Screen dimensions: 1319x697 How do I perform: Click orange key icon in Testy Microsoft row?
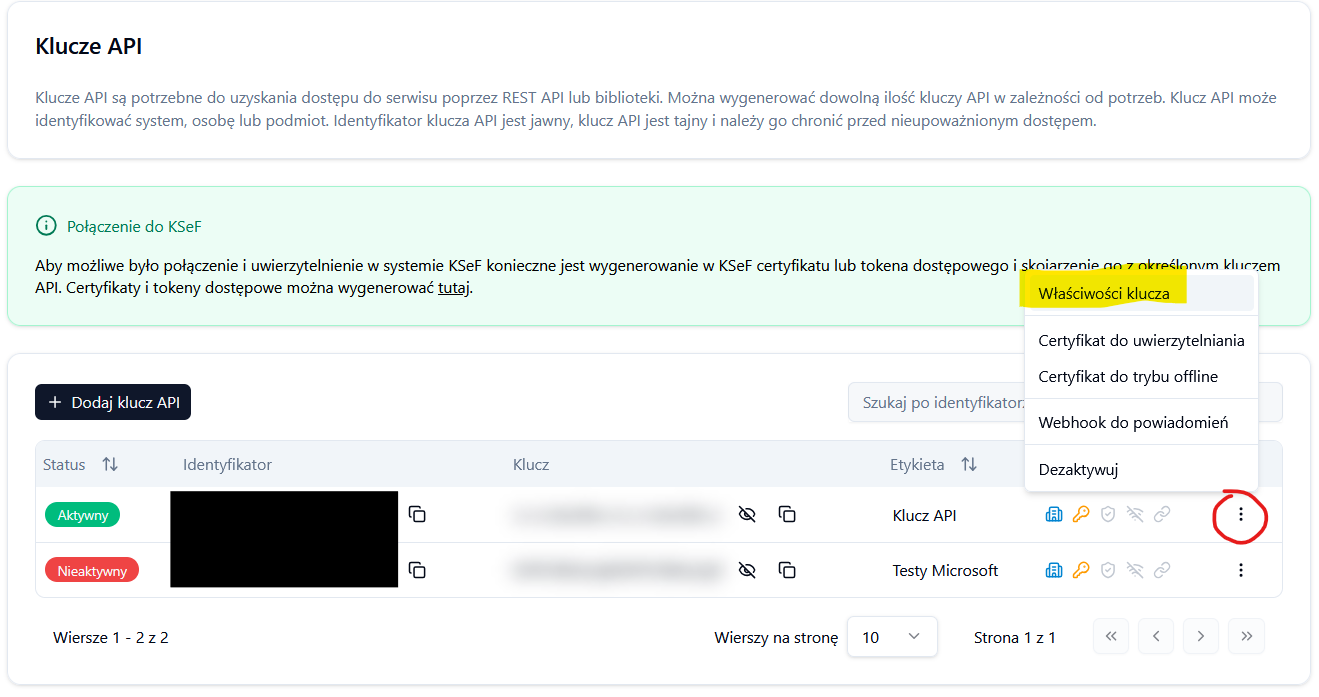1080,570
